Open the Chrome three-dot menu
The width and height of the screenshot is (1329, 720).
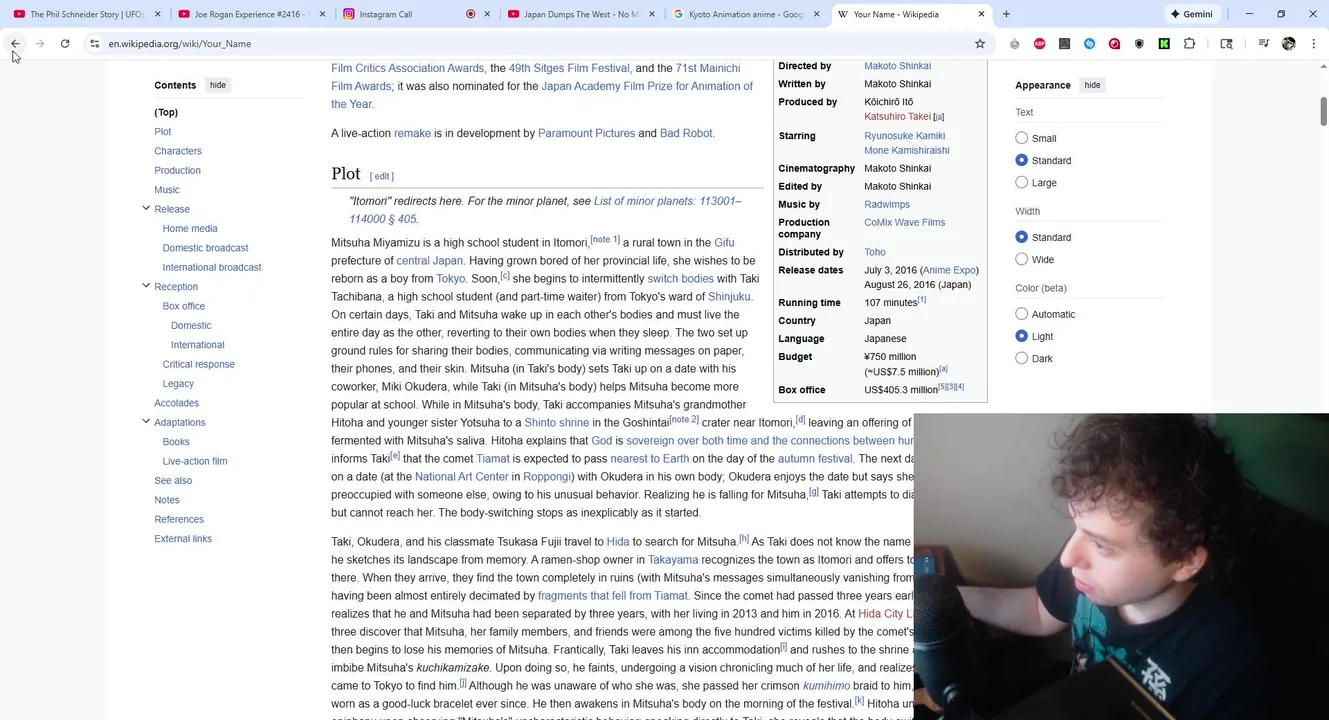pyautogui.click(x=1313, y=44)
